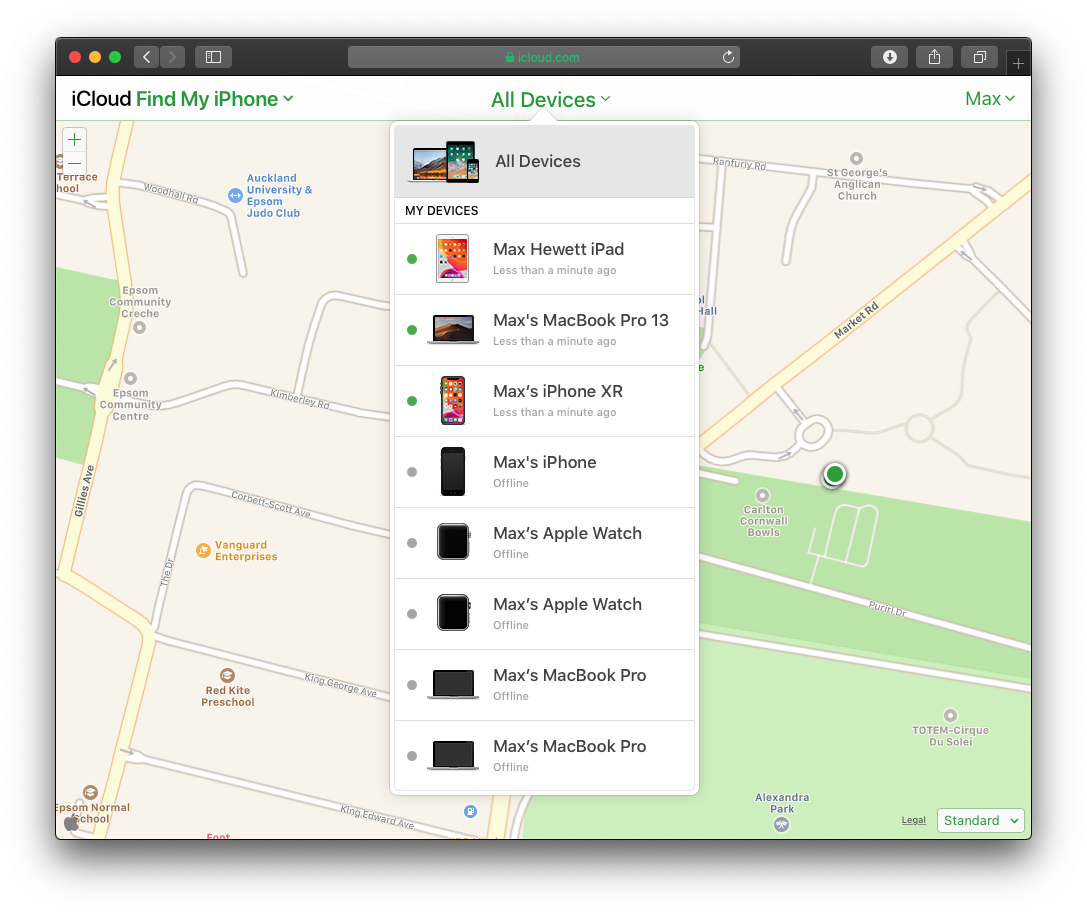Open the Max account menu

(x=990, y=99)
